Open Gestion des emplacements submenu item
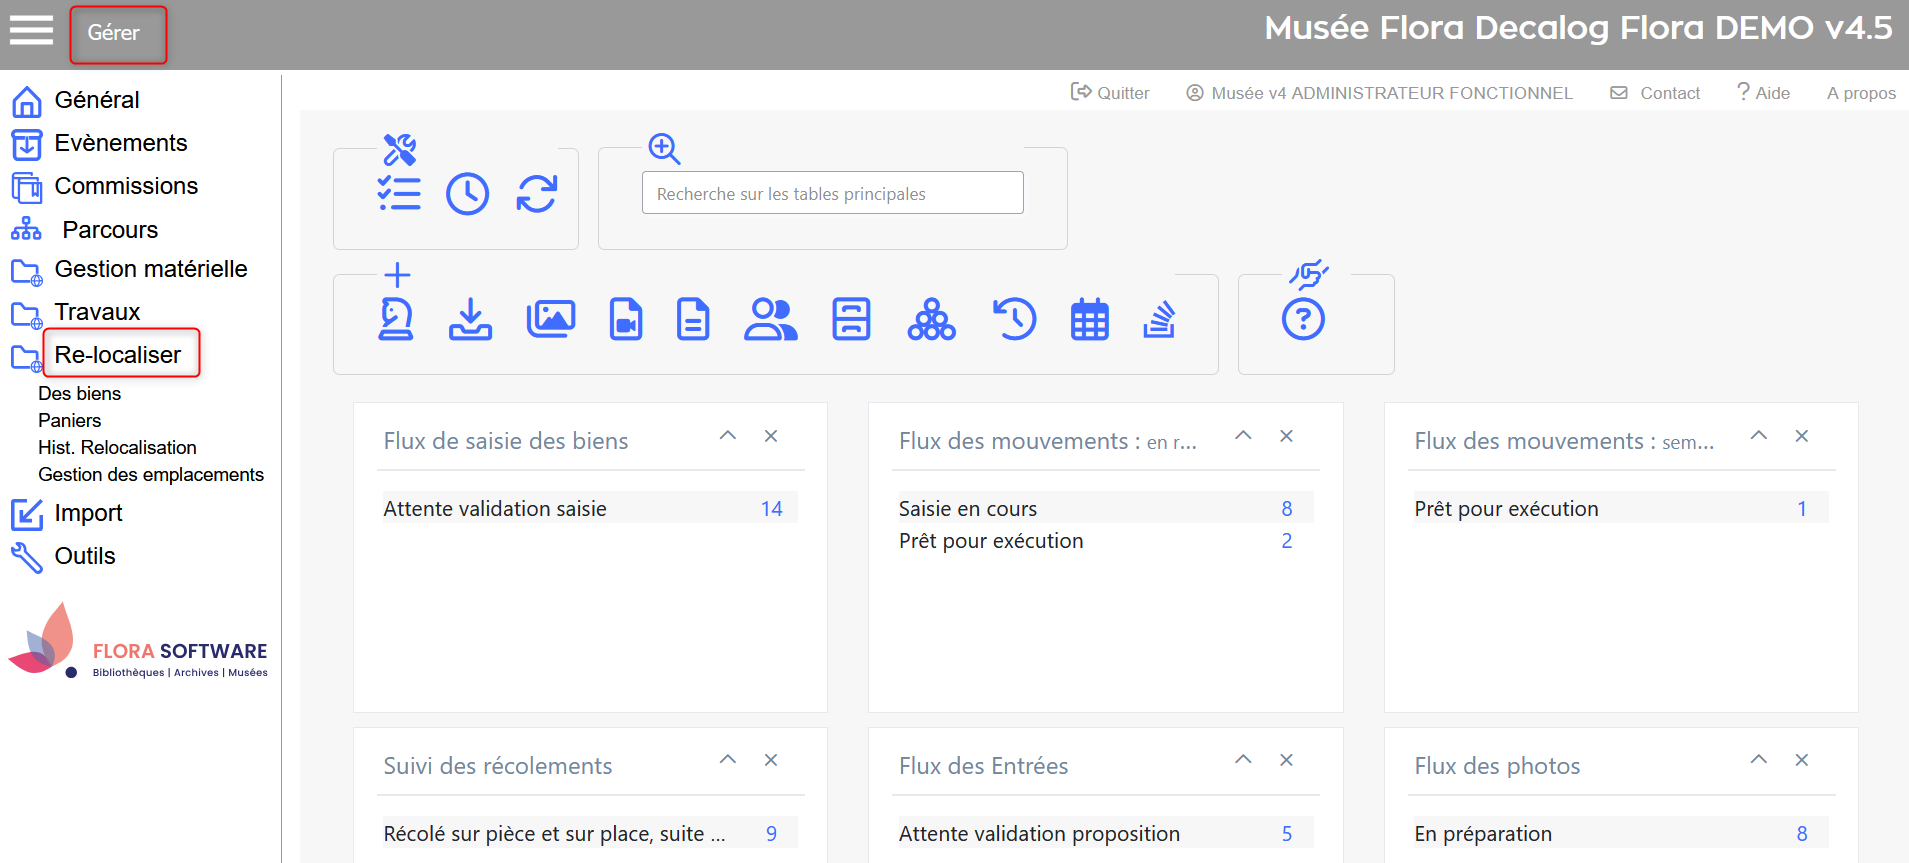 150,475
